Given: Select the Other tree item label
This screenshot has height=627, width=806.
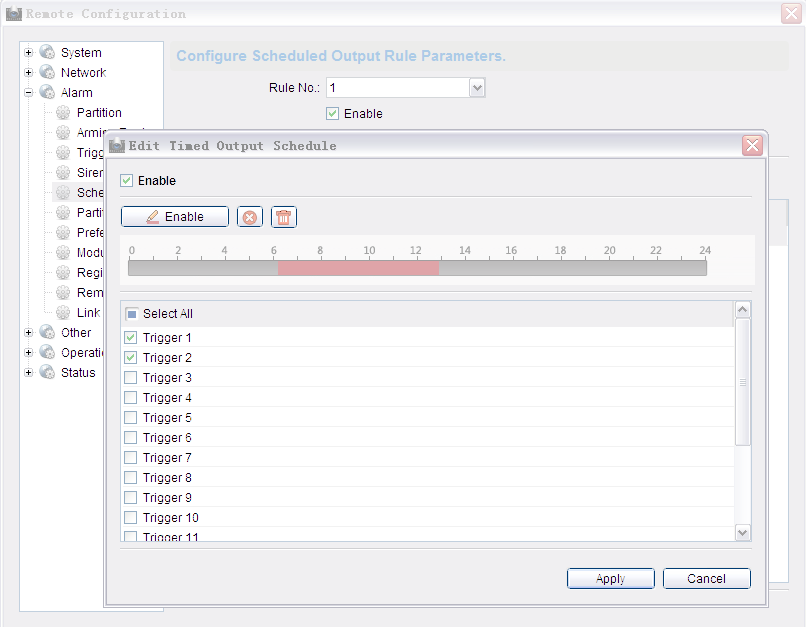Looking at the screenshot, I should coord(76,333).
